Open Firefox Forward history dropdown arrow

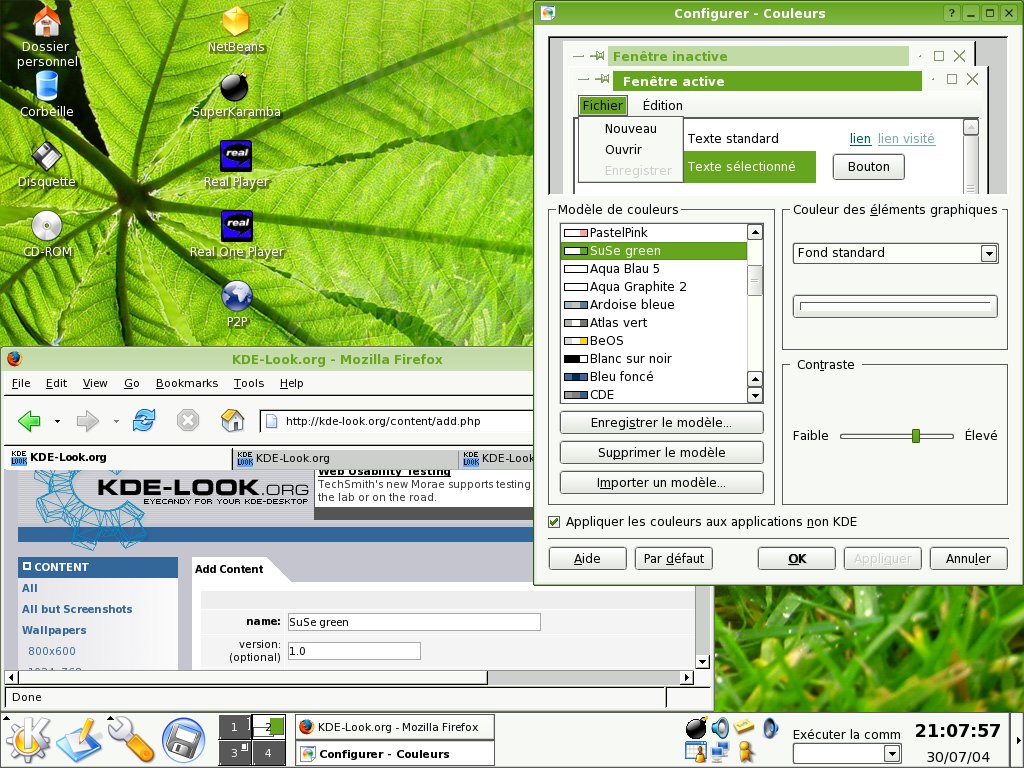pos(116,422)
